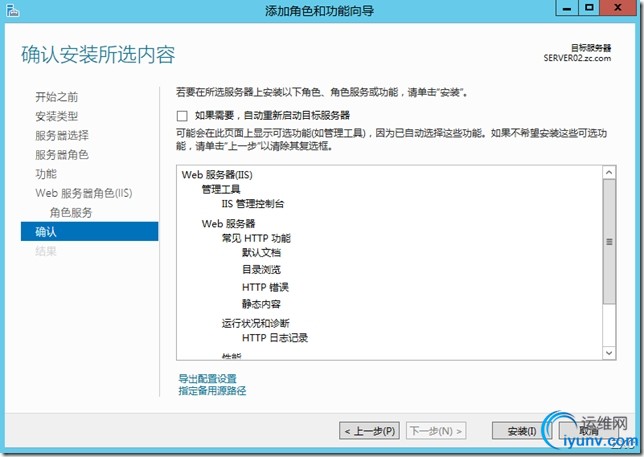The image size is (644, 457).
Task: Select the Web 服务器 sub-entry
Action: (x=228, y=224)
